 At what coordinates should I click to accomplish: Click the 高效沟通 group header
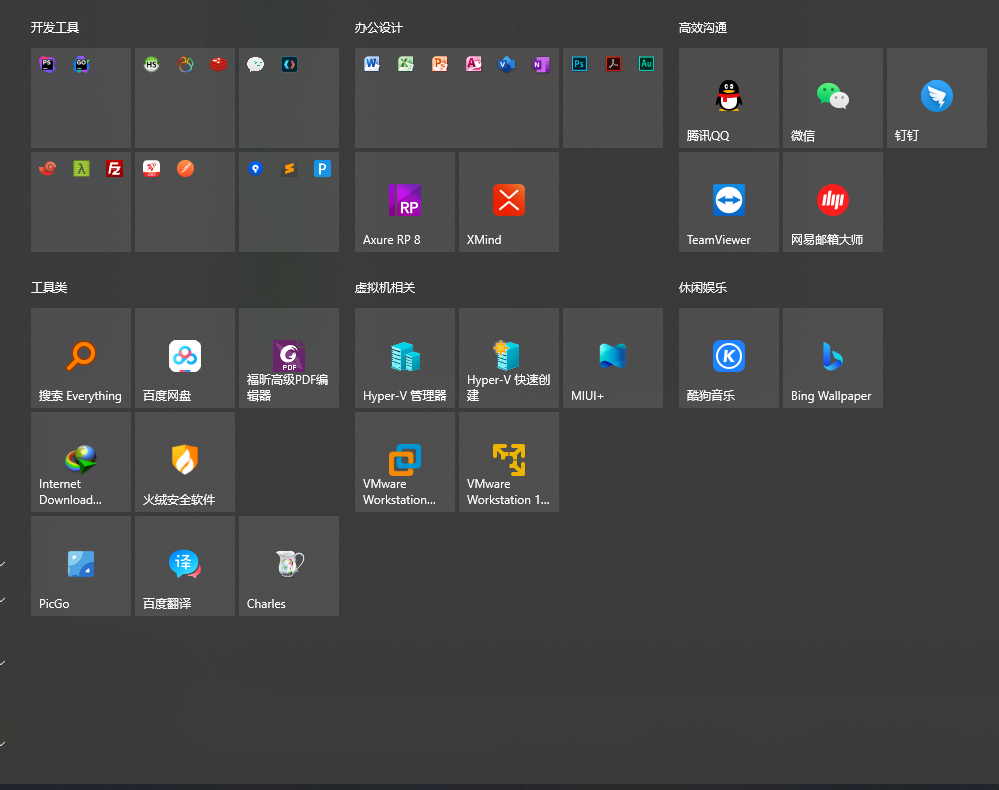click(x=703, y=27)
